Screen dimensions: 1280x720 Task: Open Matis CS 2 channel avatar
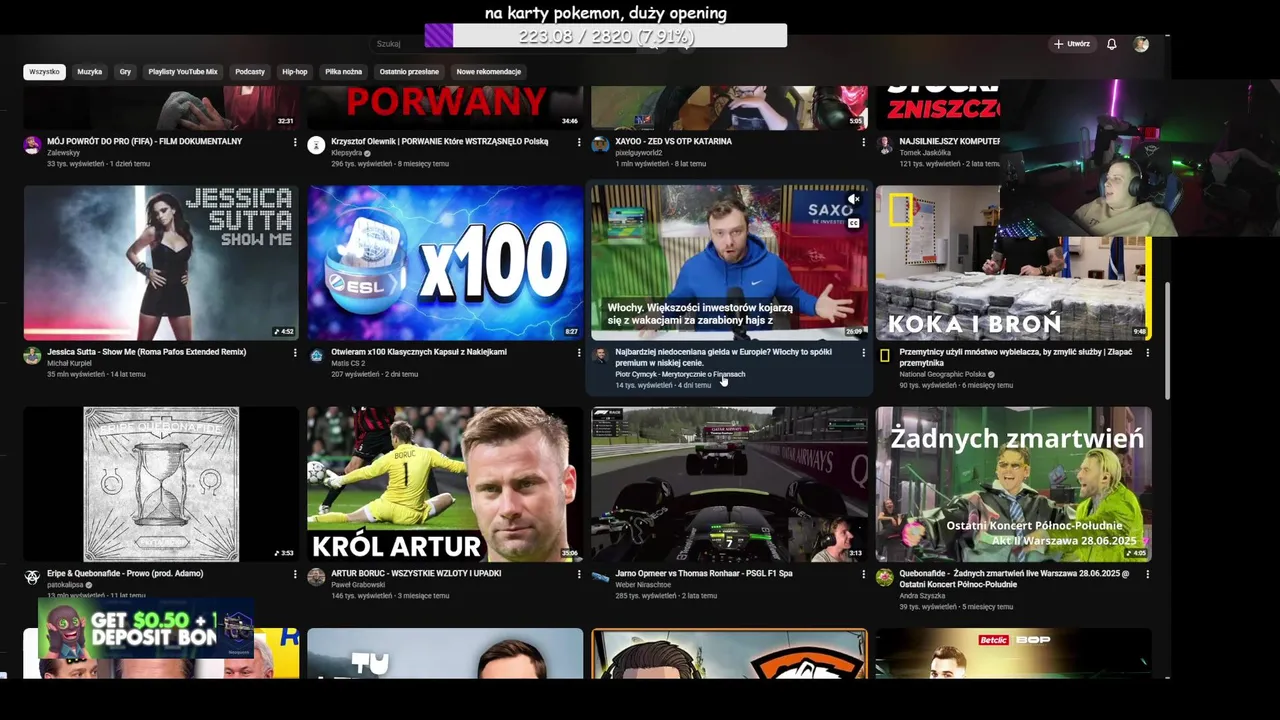coord(316,356)
